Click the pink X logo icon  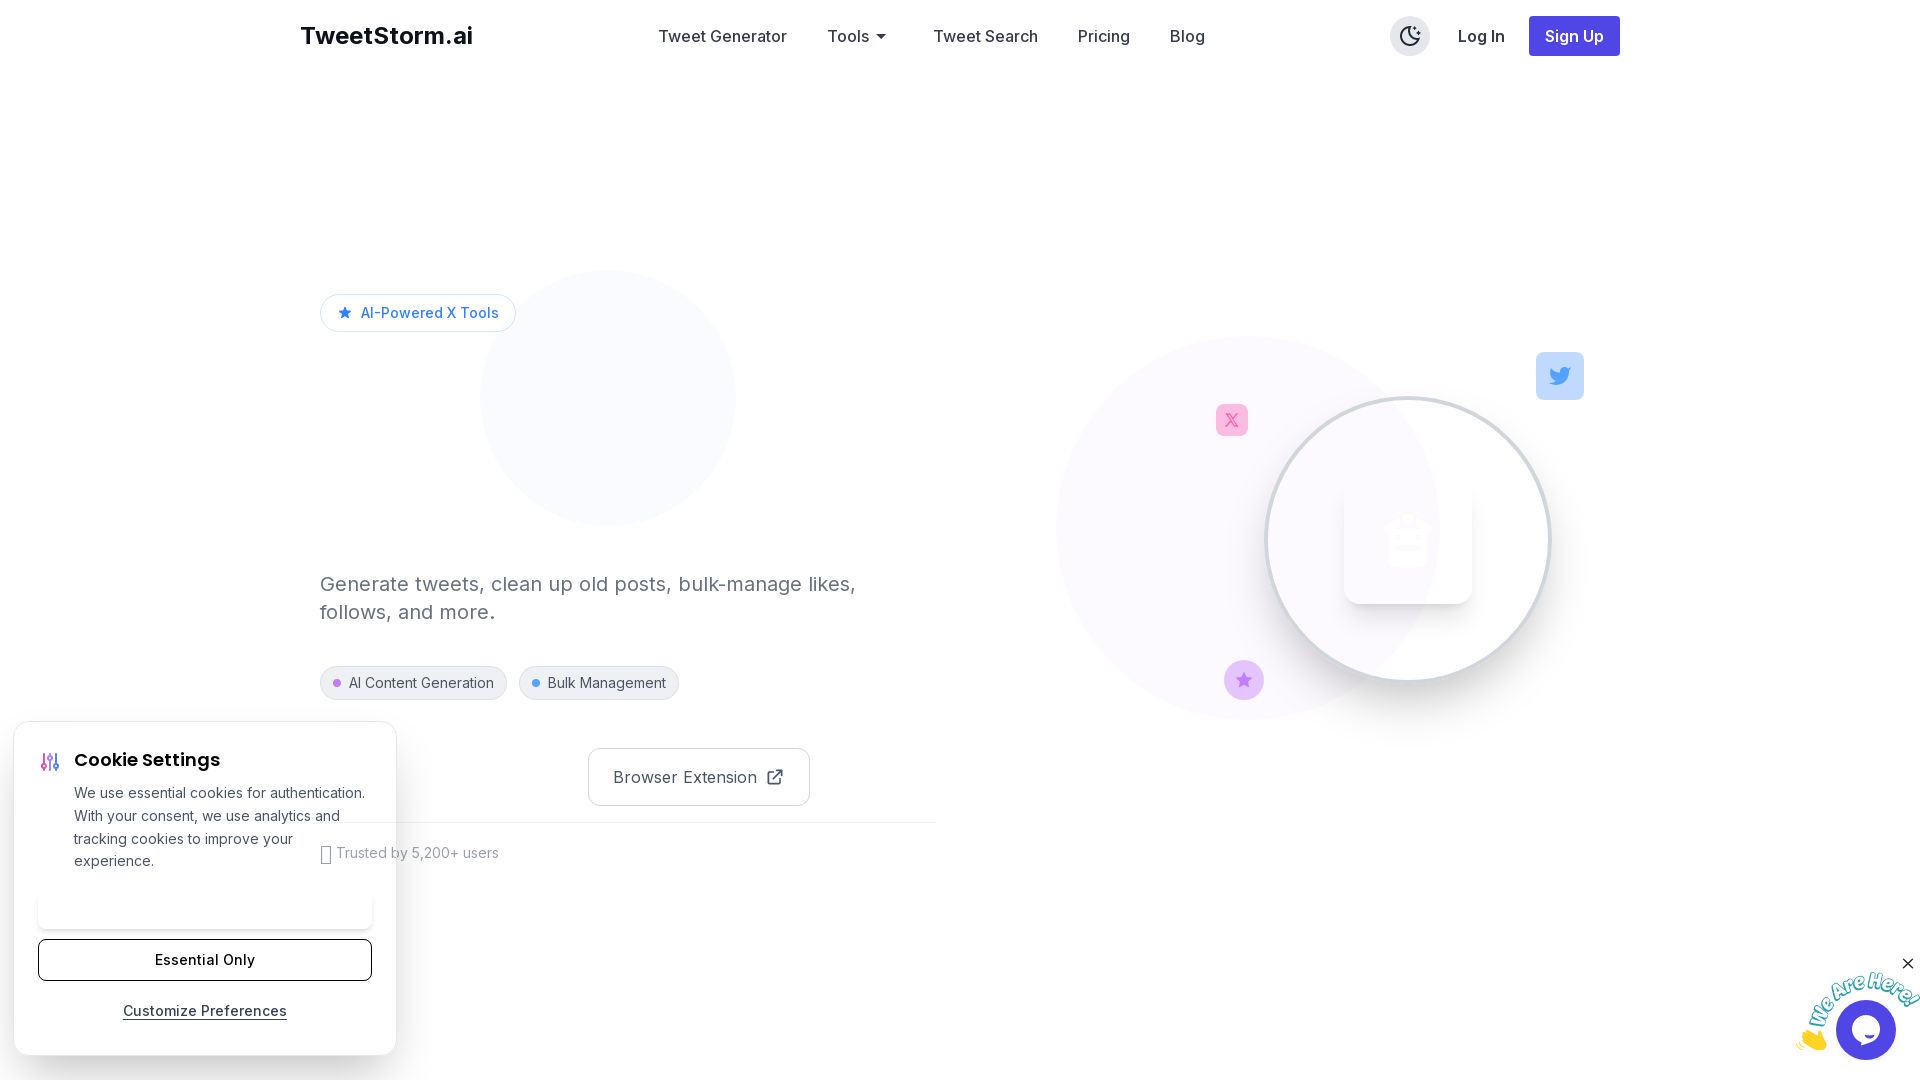pos(1232,420)
